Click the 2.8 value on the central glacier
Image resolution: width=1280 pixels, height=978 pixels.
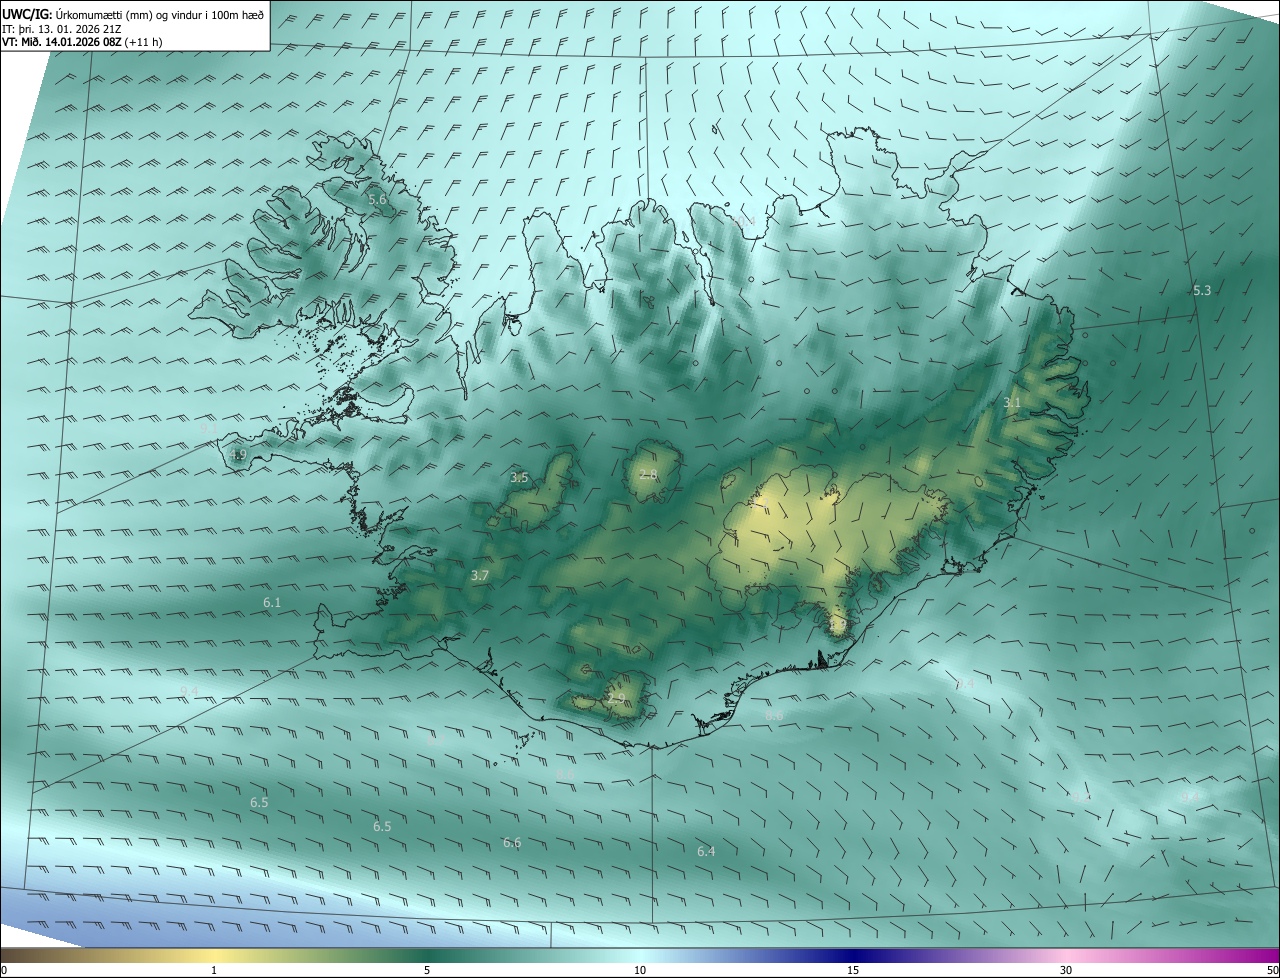648,474
